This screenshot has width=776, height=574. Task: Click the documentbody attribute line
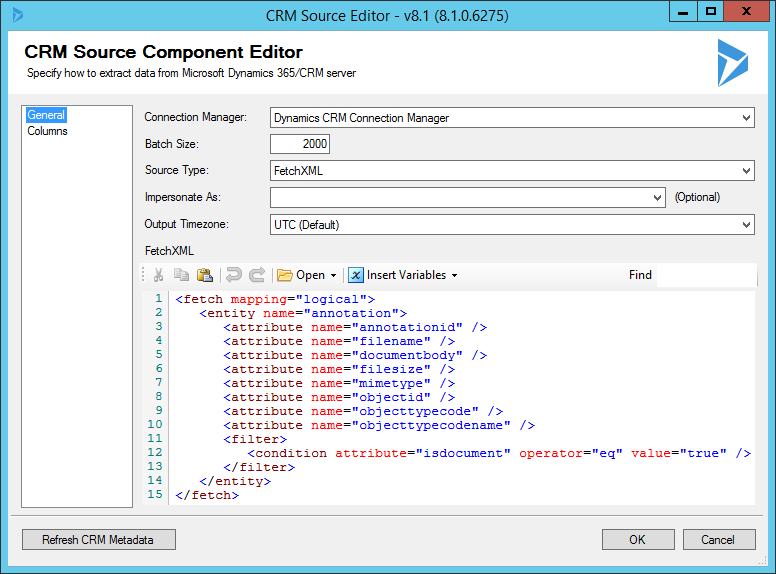tap(355, 355)
